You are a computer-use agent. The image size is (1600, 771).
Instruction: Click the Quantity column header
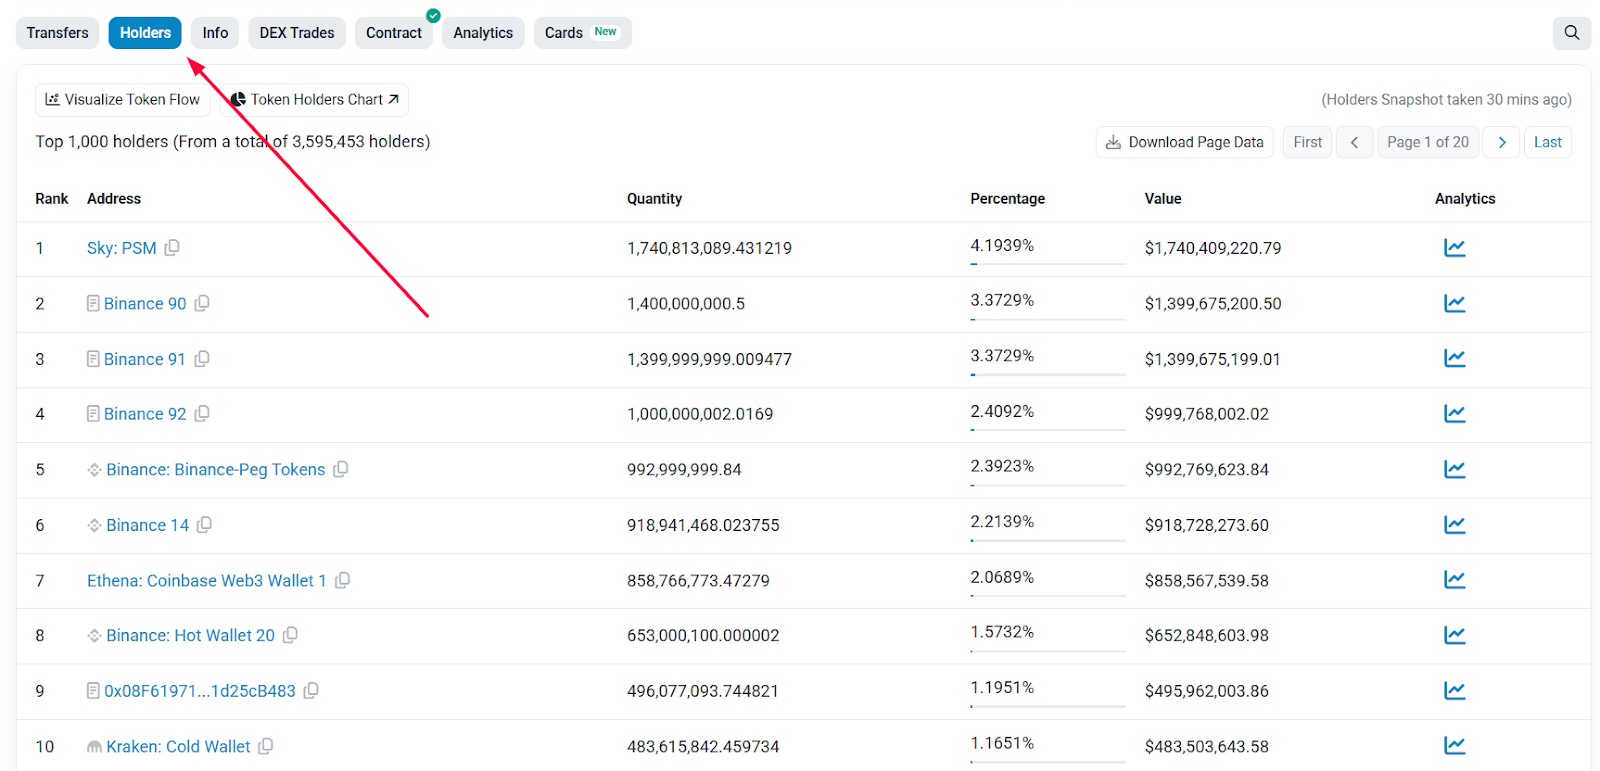654,198
